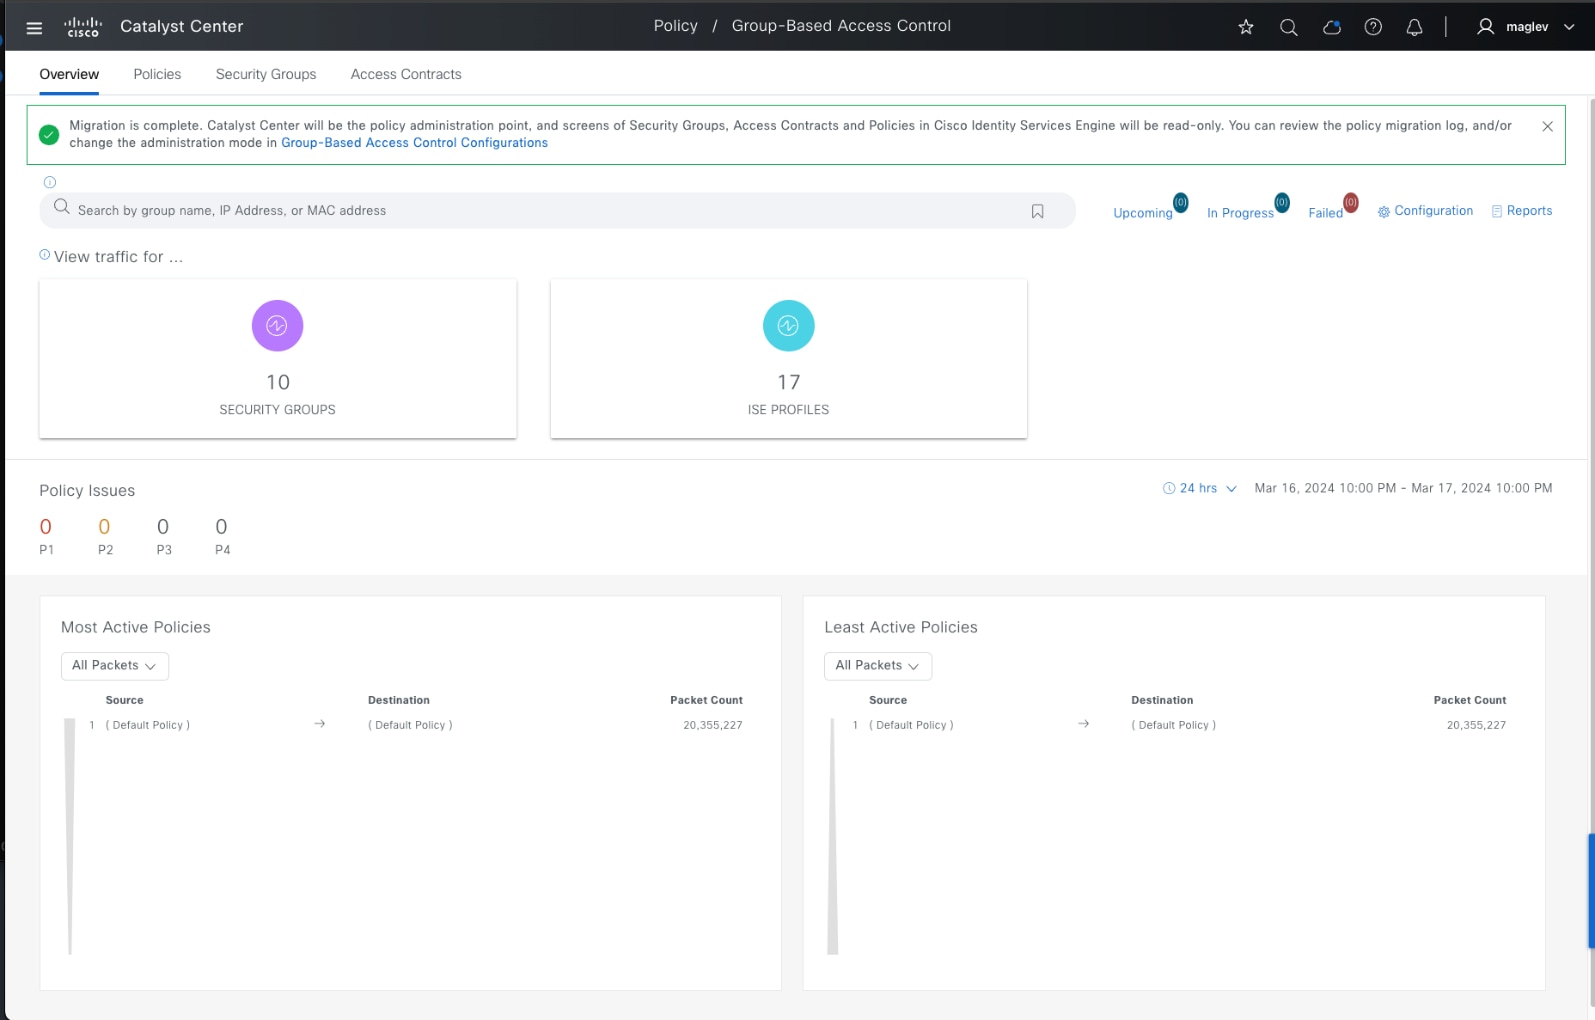Open the 24 hrs time range dropdown
This screenshot has height=1020, width=1595.
point(1200,488)
